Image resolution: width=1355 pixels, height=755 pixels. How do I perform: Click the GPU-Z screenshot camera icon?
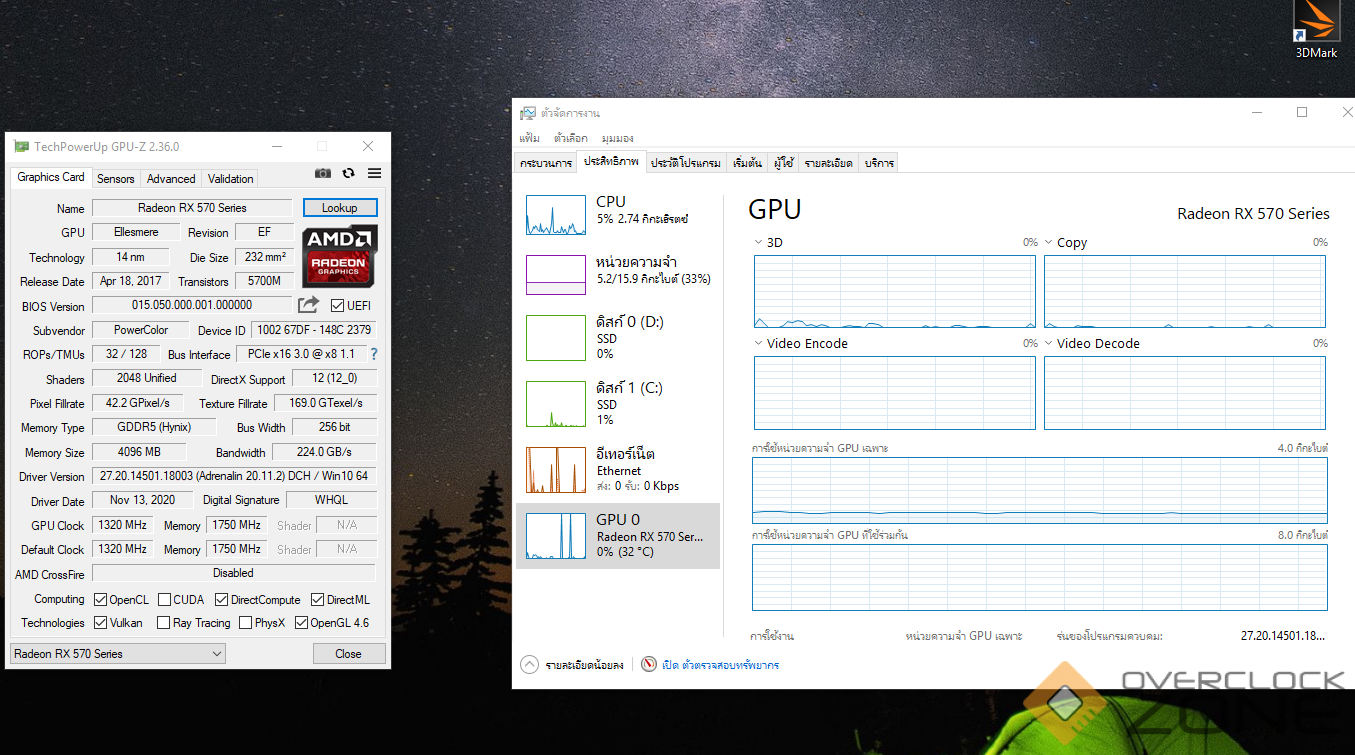coord(322,173)
